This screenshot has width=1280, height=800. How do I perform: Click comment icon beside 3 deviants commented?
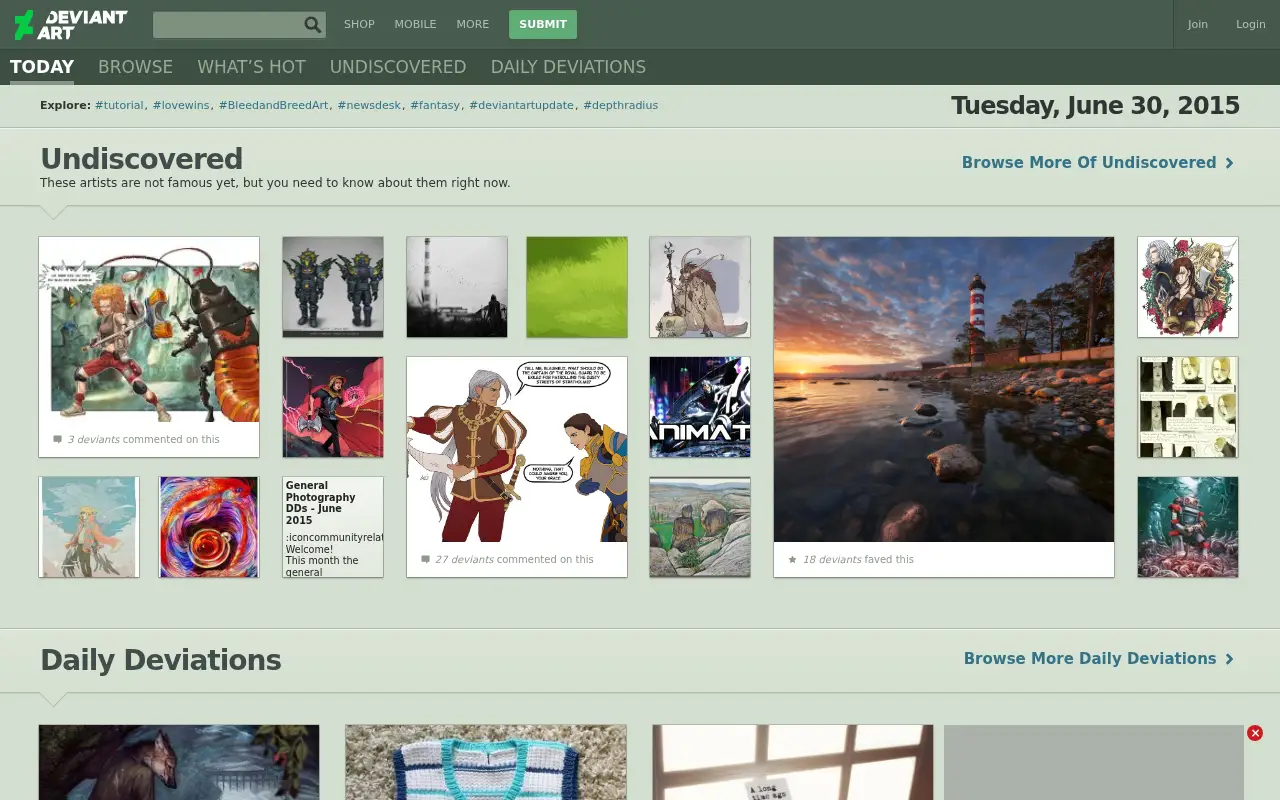click(x=57, y=440)
